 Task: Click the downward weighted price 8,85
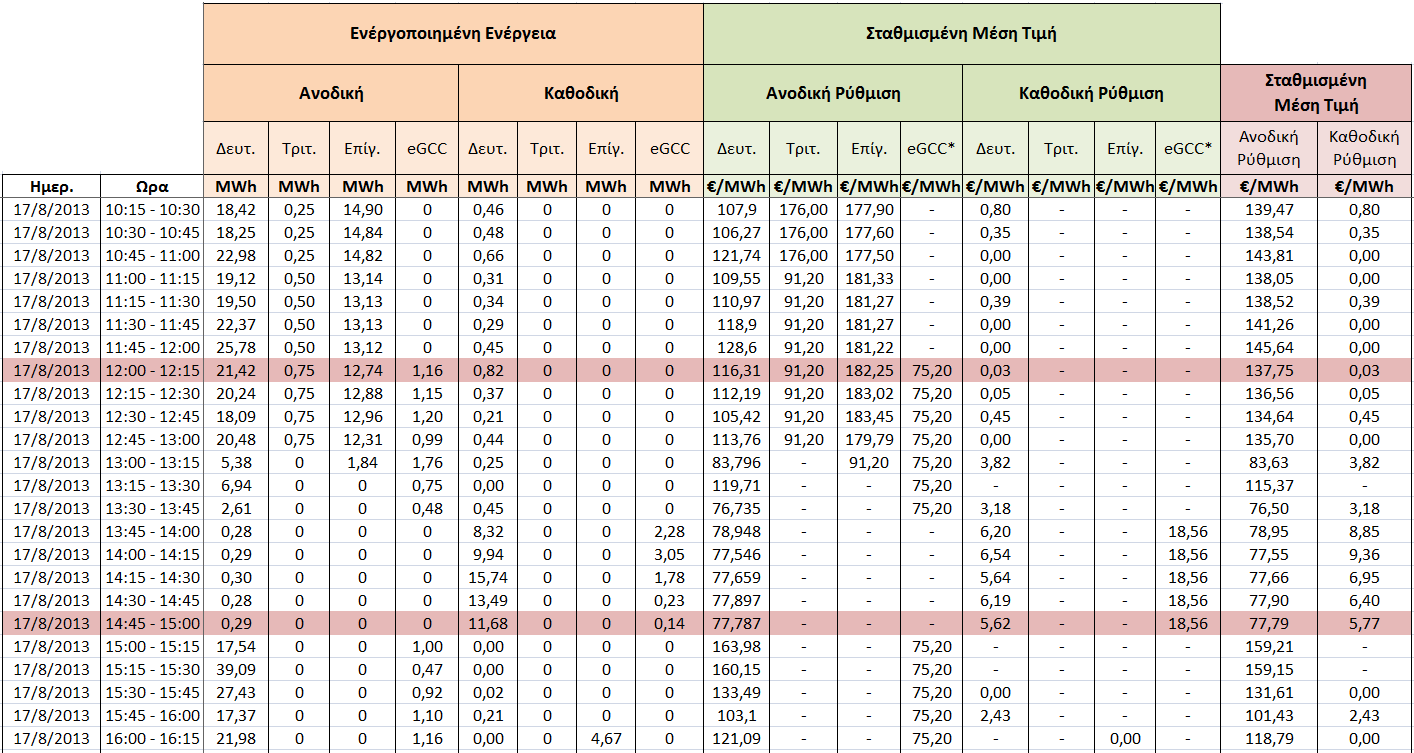pos(1365,532)
